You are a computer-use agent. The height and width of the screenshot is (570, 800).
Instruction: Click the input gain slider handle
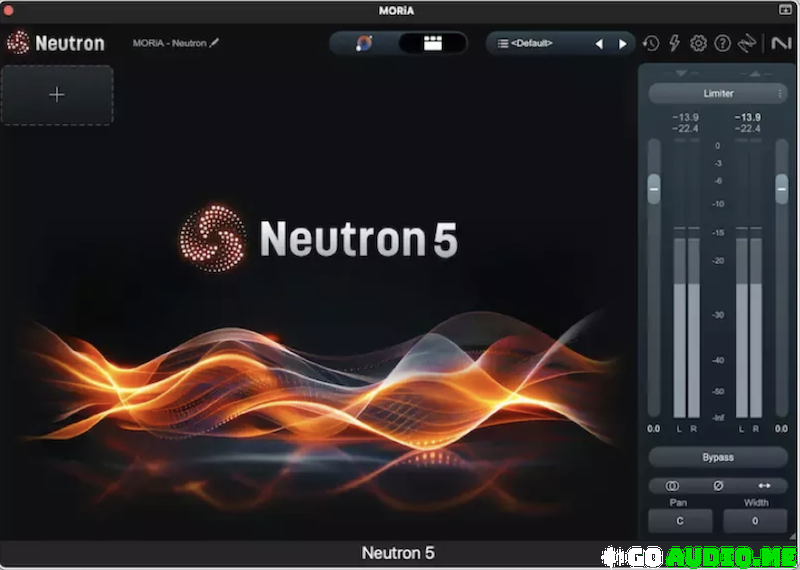[654, 187]
